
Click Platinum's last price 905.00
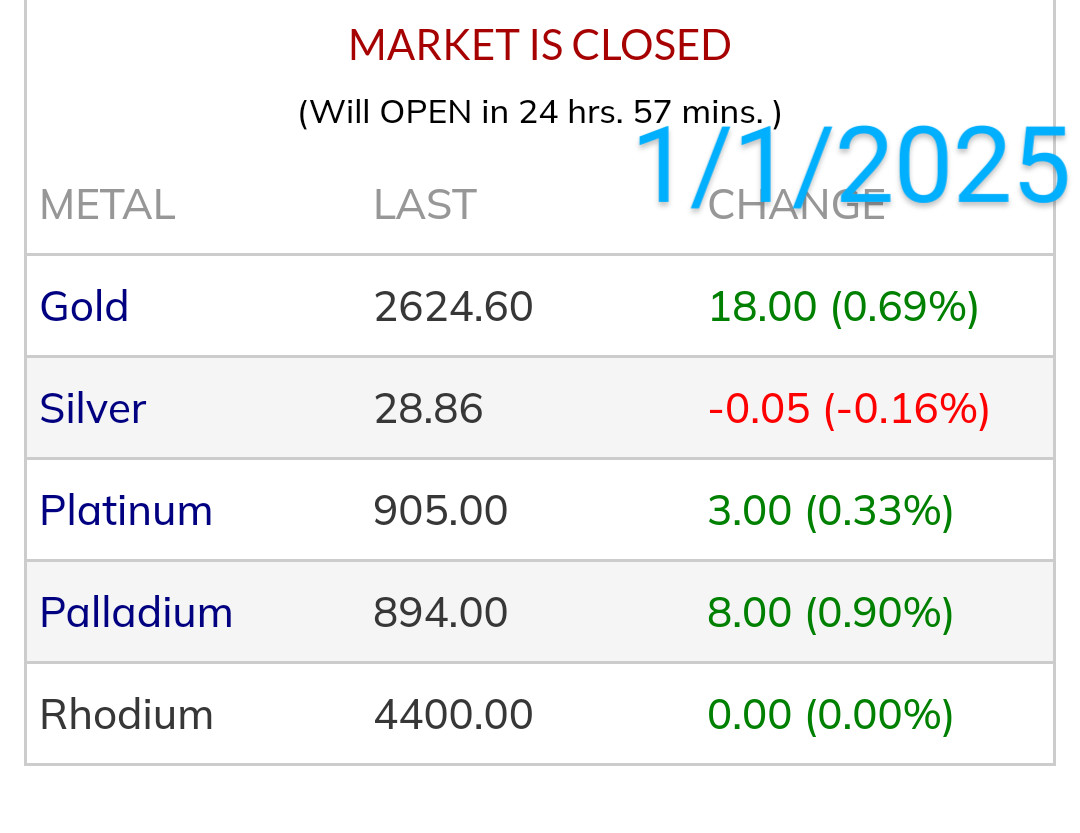coord(440,510)
